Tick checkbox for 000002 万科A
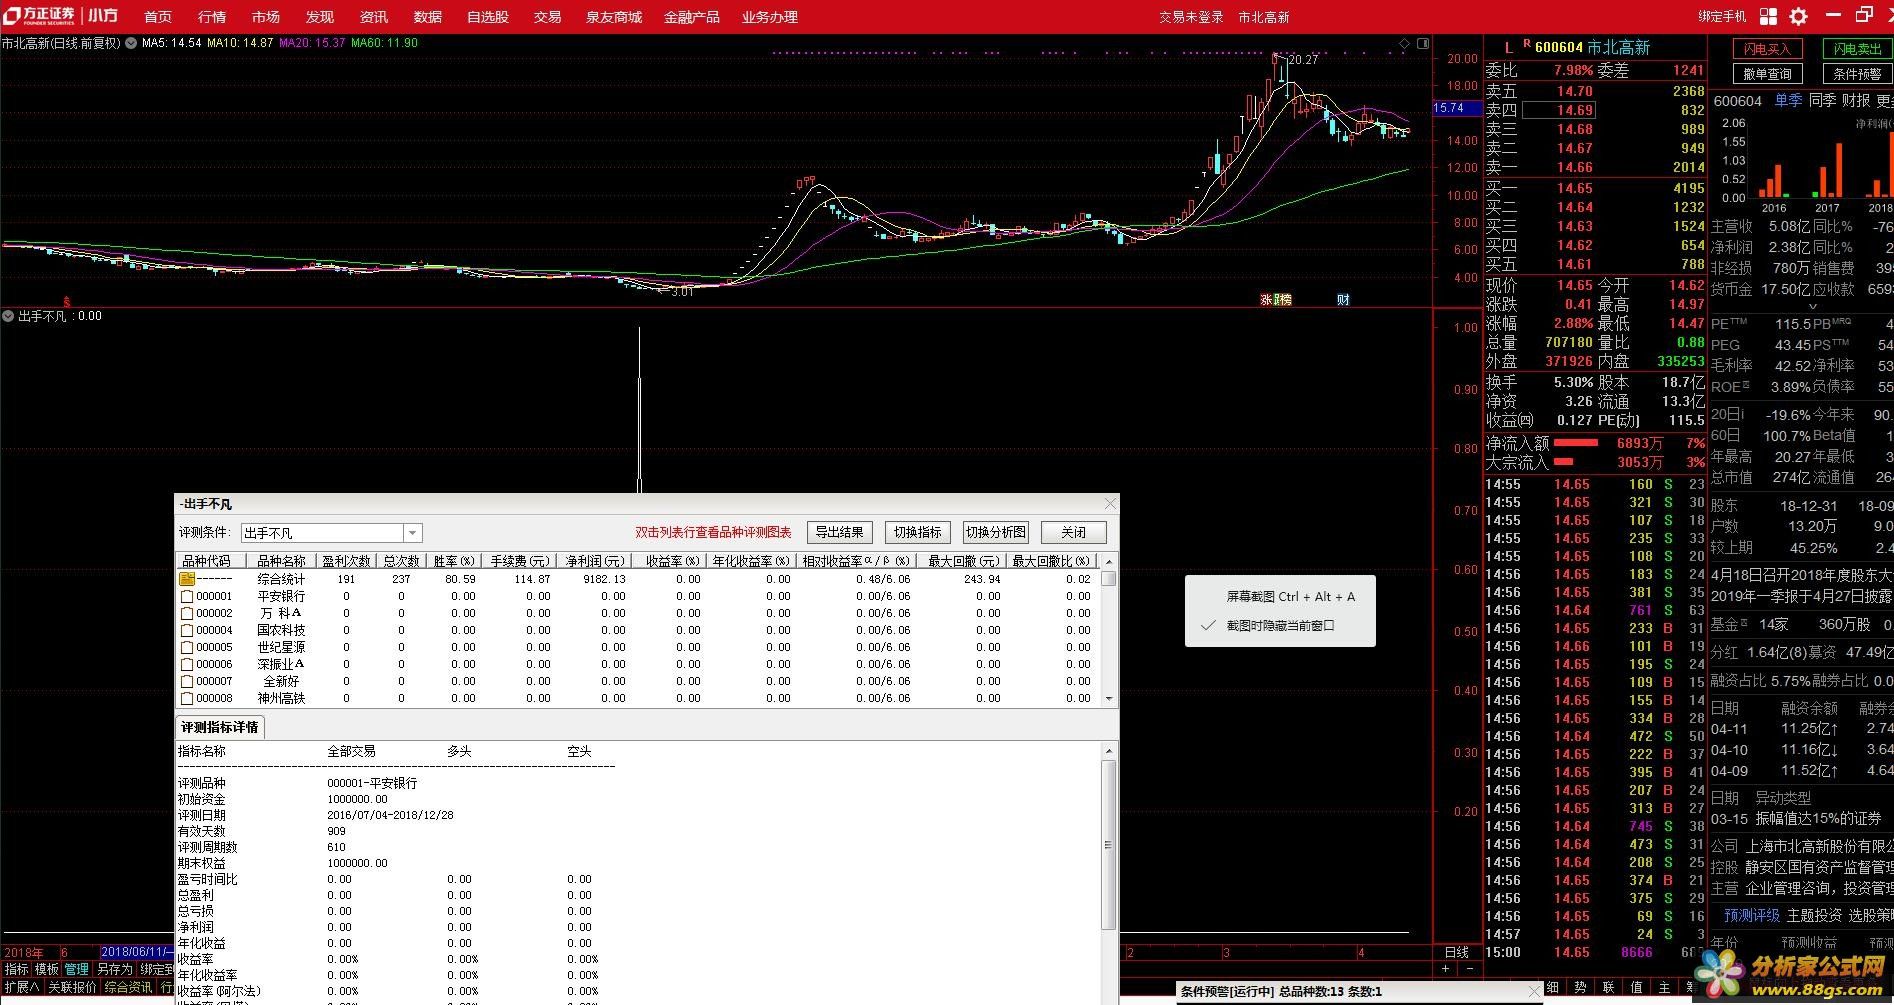 point(186,614)
